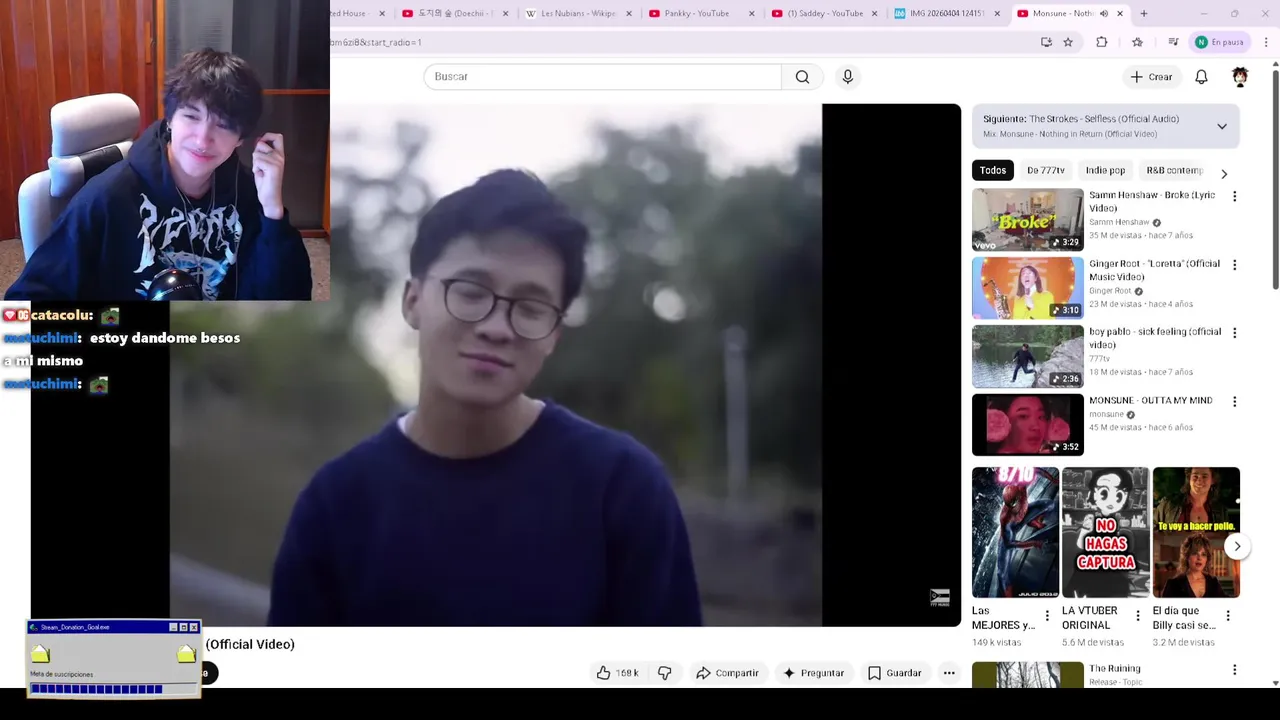The image size is (1280, 720).
Task: Close the Pankky - YouTube tab
Action: coord(752,13)
